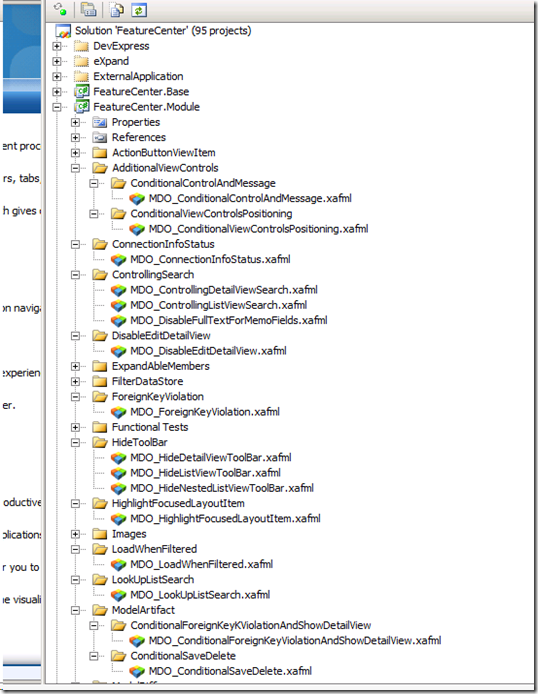538x694 pixels.
Task: Collapse the ConditionalViewControlsPositioning folder
Action: pyautogui.click(x=94, y=214)
